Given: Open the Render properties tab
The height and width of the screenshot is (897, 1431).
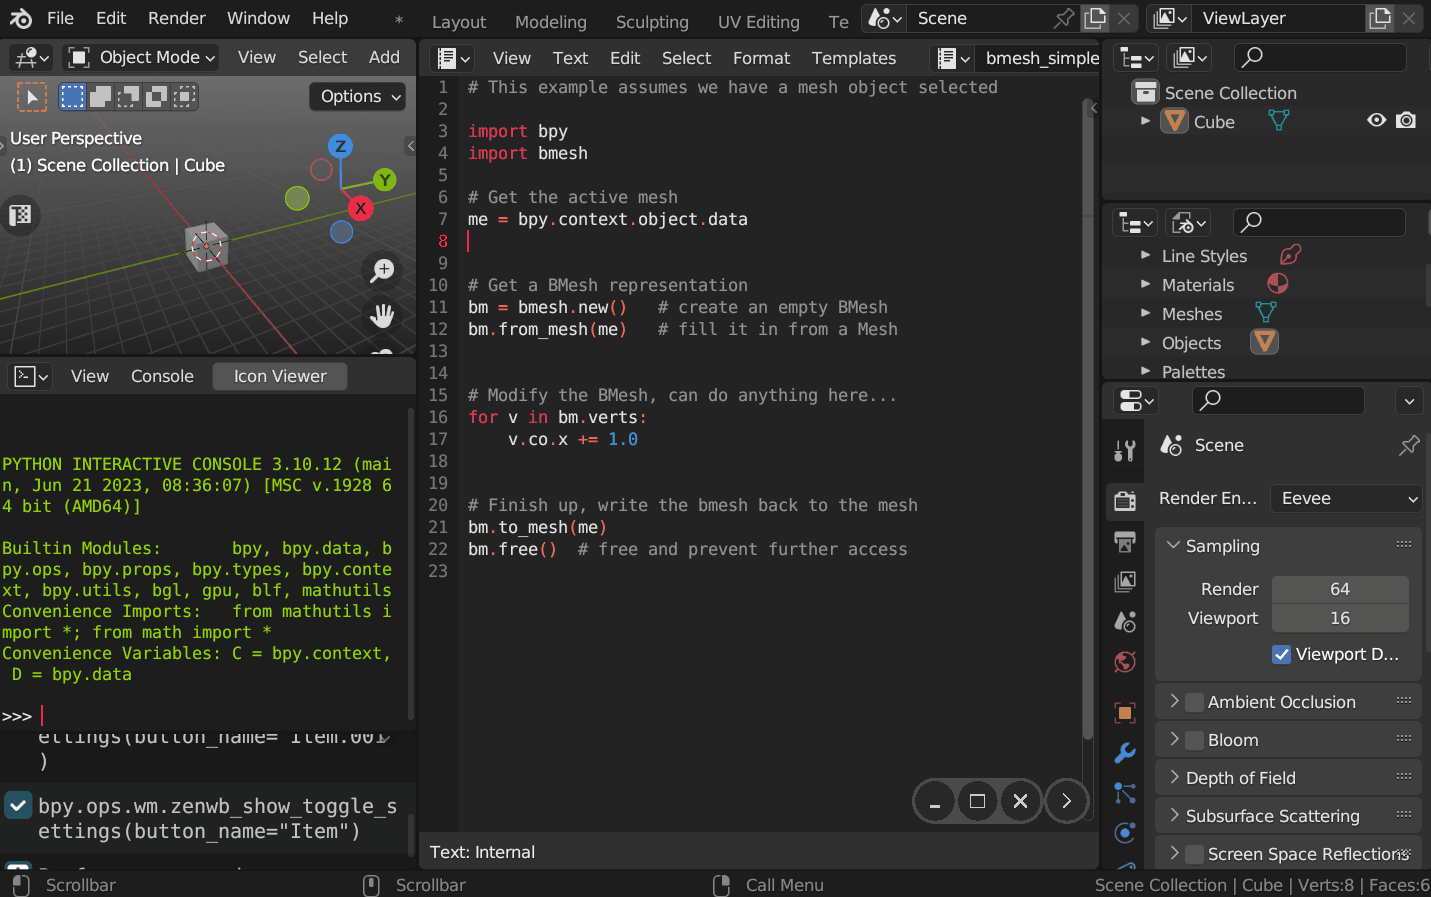Looking at the screenshot, I should (x=1125, y=500).
